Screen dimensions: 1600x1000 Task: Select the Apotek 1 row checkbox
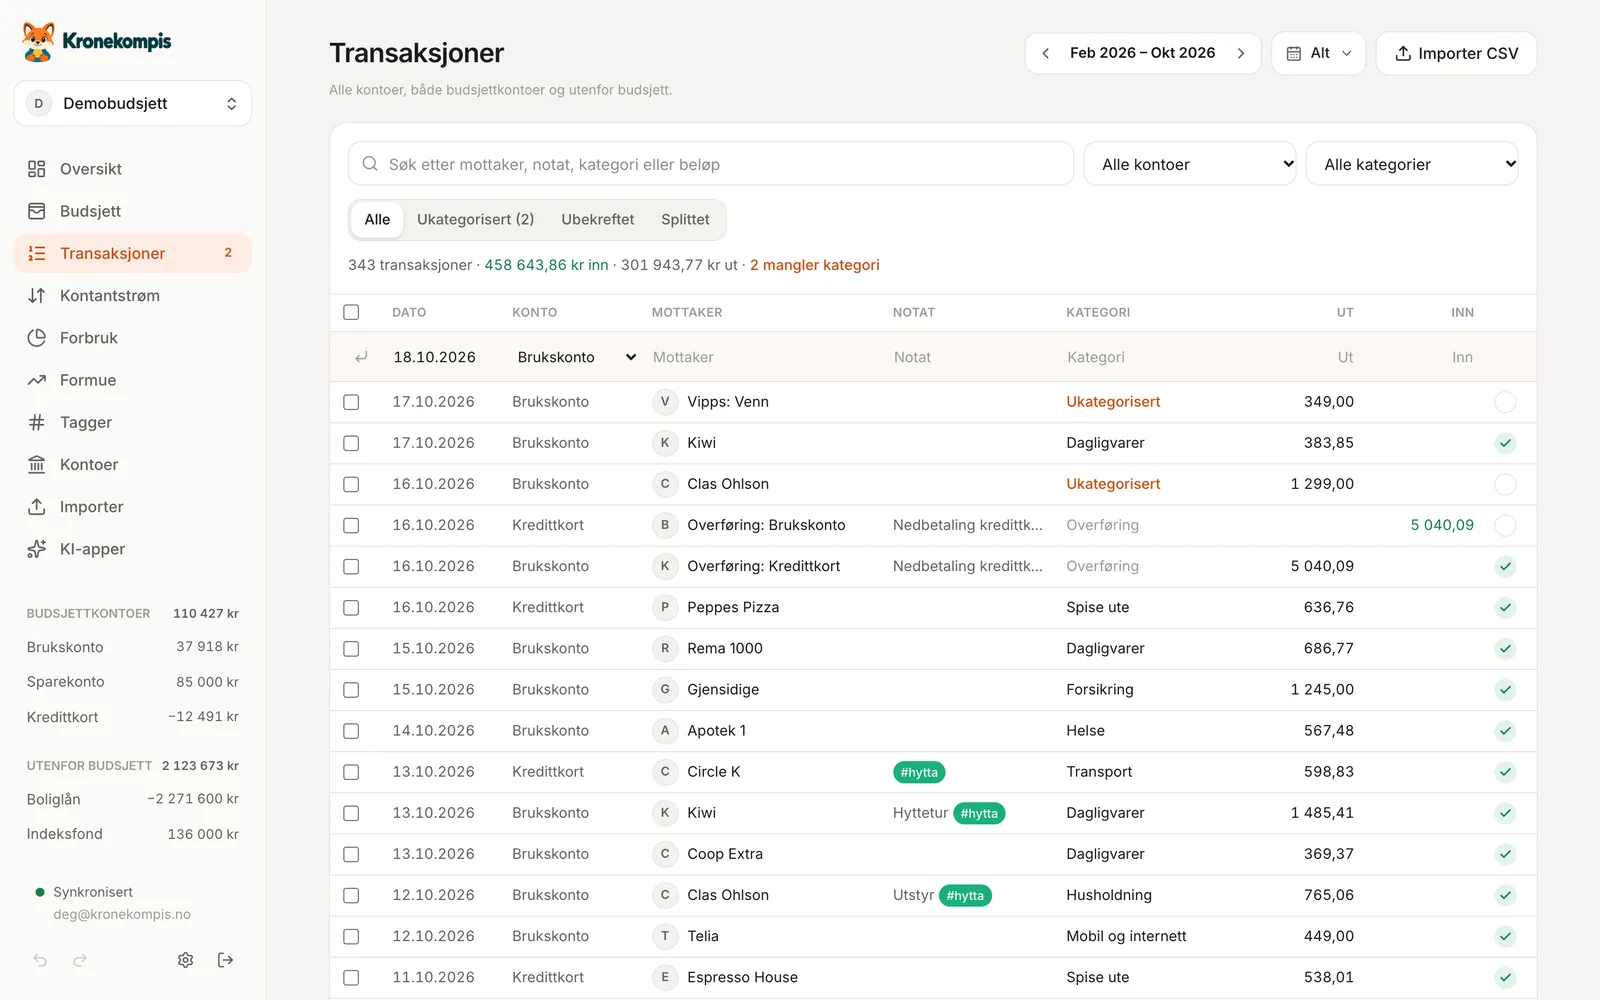pos(351,731)
